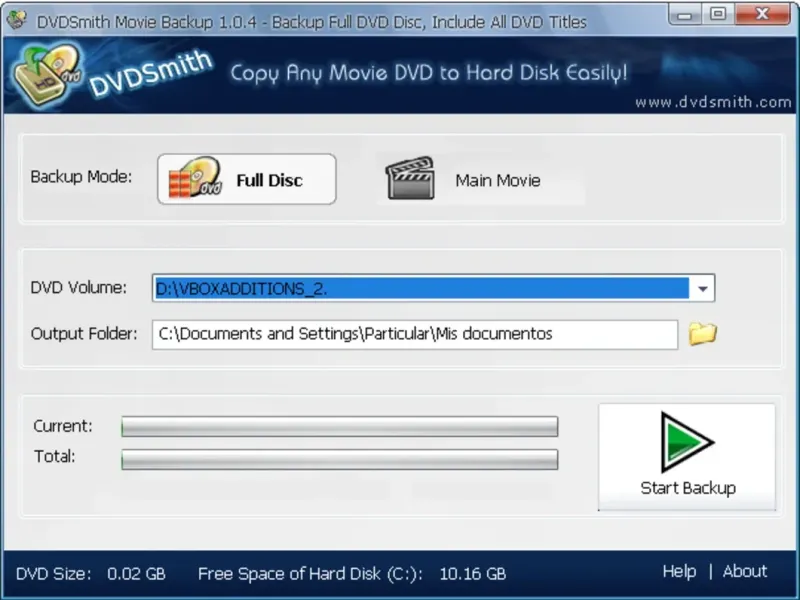The width and height of the screenshot is (800, 600).
Task: Click the 'Current:' progress label
Action: pos(63,426)
